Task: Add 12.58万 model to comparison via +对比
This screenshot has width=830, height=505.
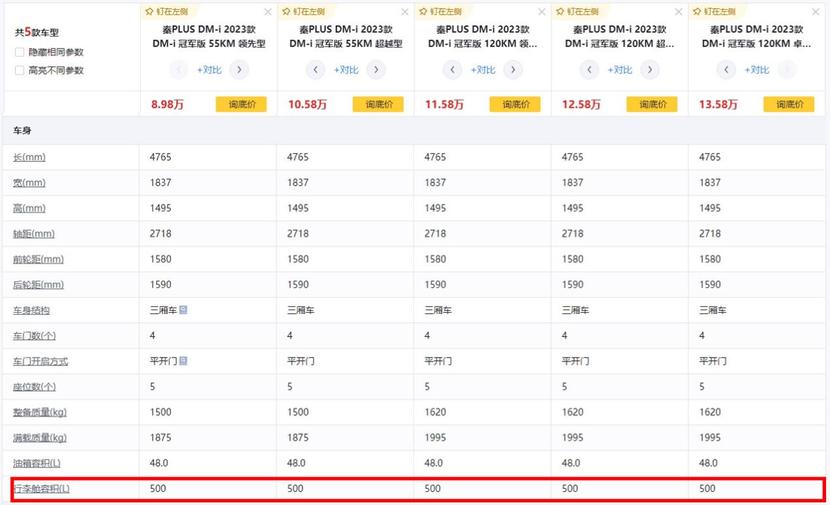Action: pyautogui.click(x=620, y=70)
